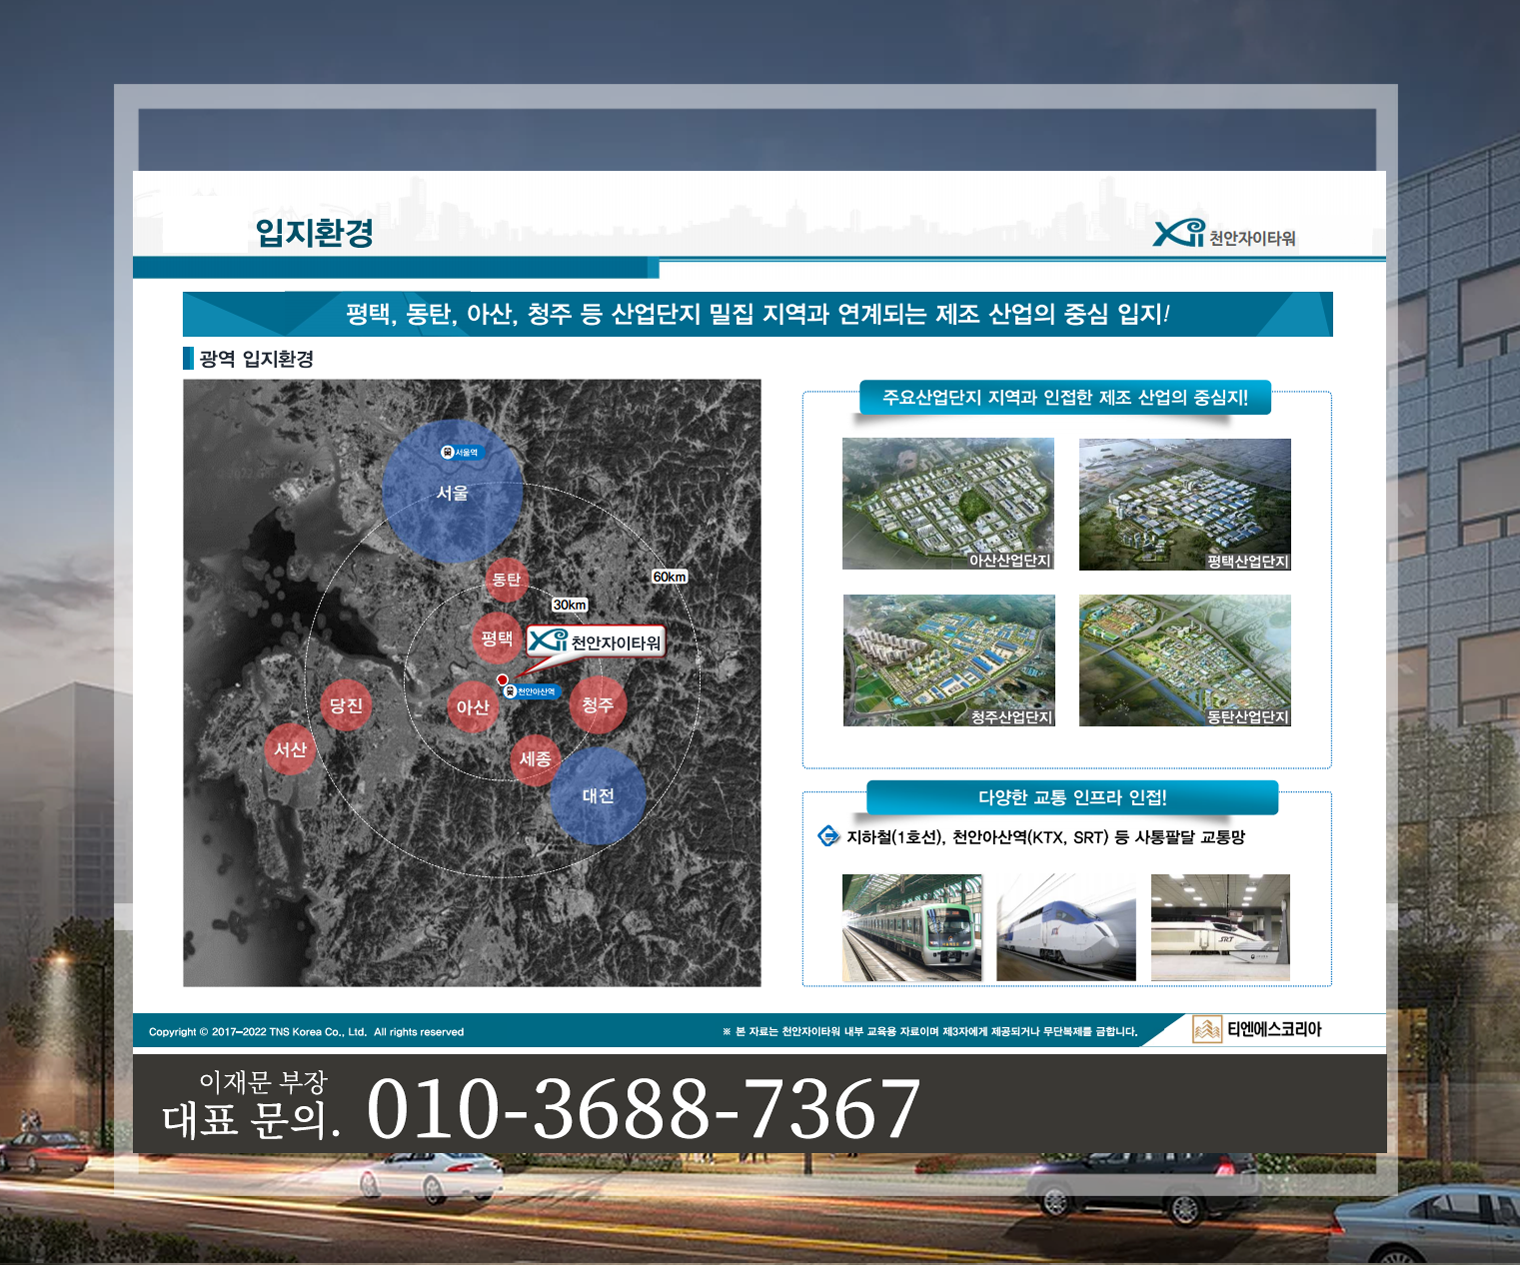The image size is (1520, 1265).
Task: Click the red 평택 circle on the map
Action: pos(496,638)
